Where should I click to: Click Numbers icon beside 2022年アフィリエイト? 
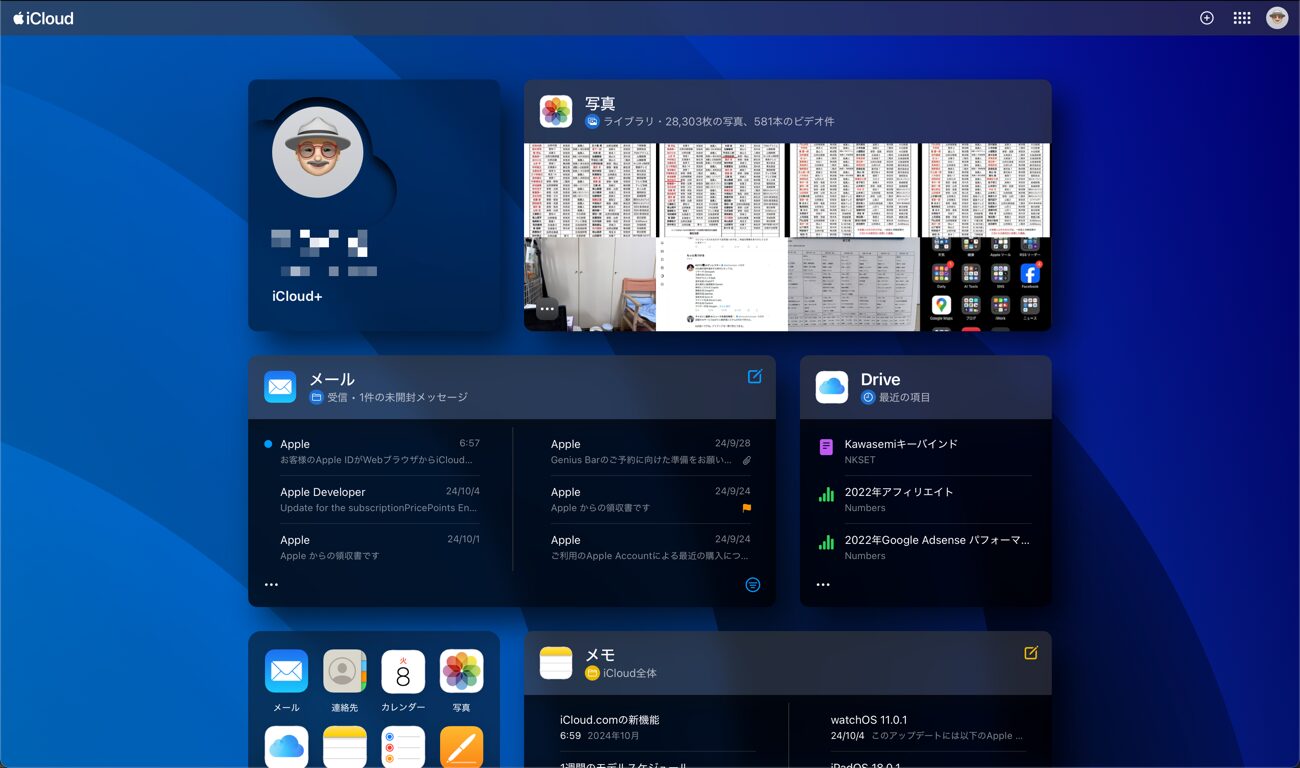(x=826, y=495)
